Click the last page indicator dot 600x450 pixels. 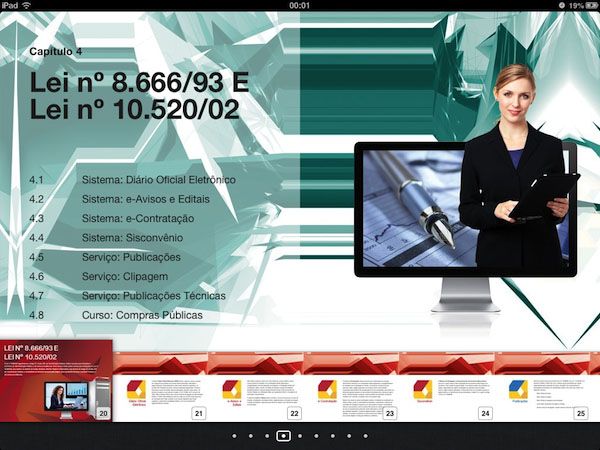coord(365,436)
